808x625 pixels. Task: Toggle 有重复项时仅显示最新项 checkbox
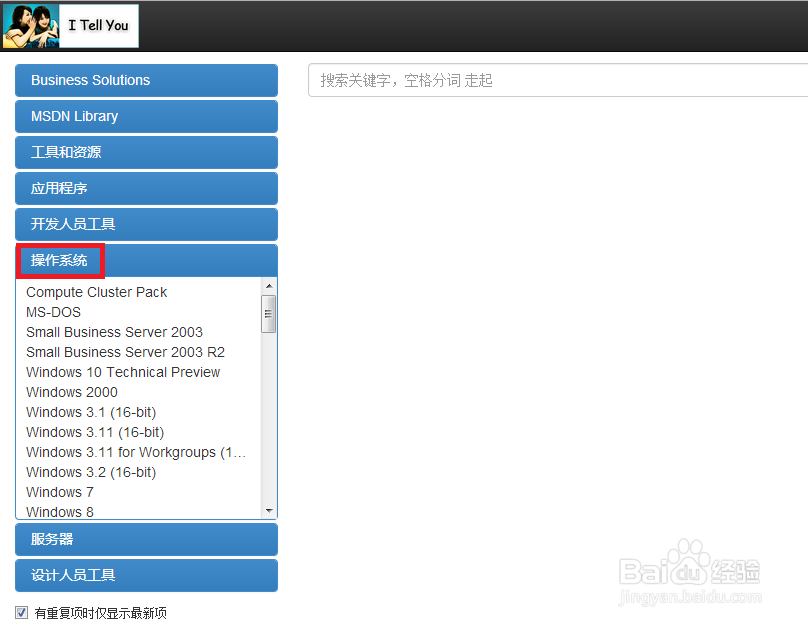(21, 613)
